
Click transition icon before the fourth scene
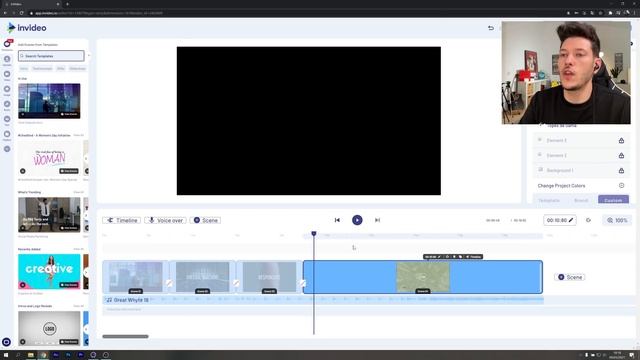(x=303, y=283)
